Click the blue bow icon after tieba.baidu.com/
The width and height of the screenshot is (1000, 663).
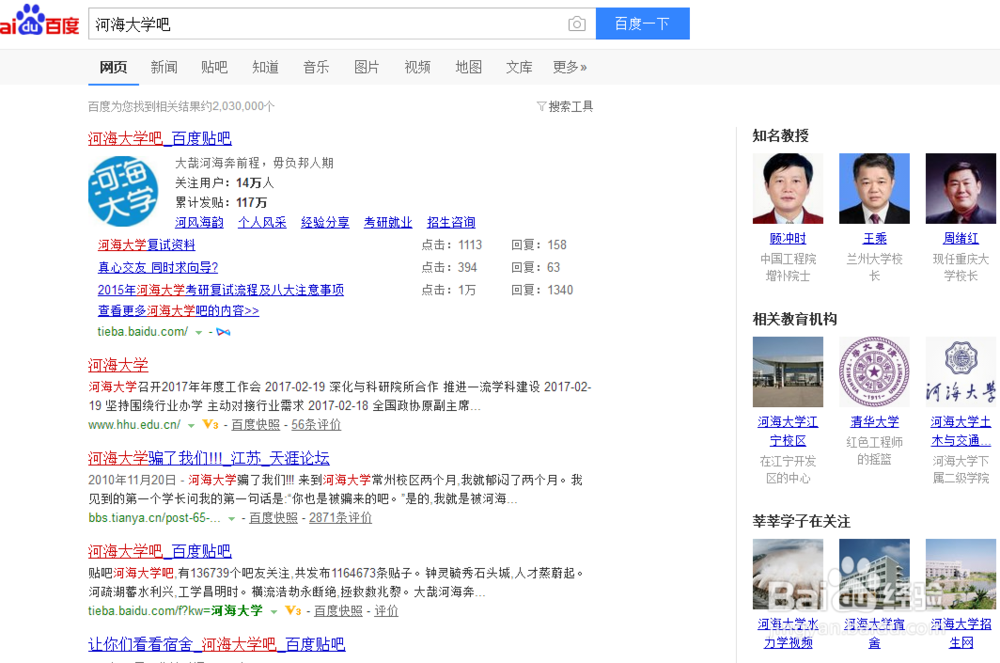tap(223, 332)
